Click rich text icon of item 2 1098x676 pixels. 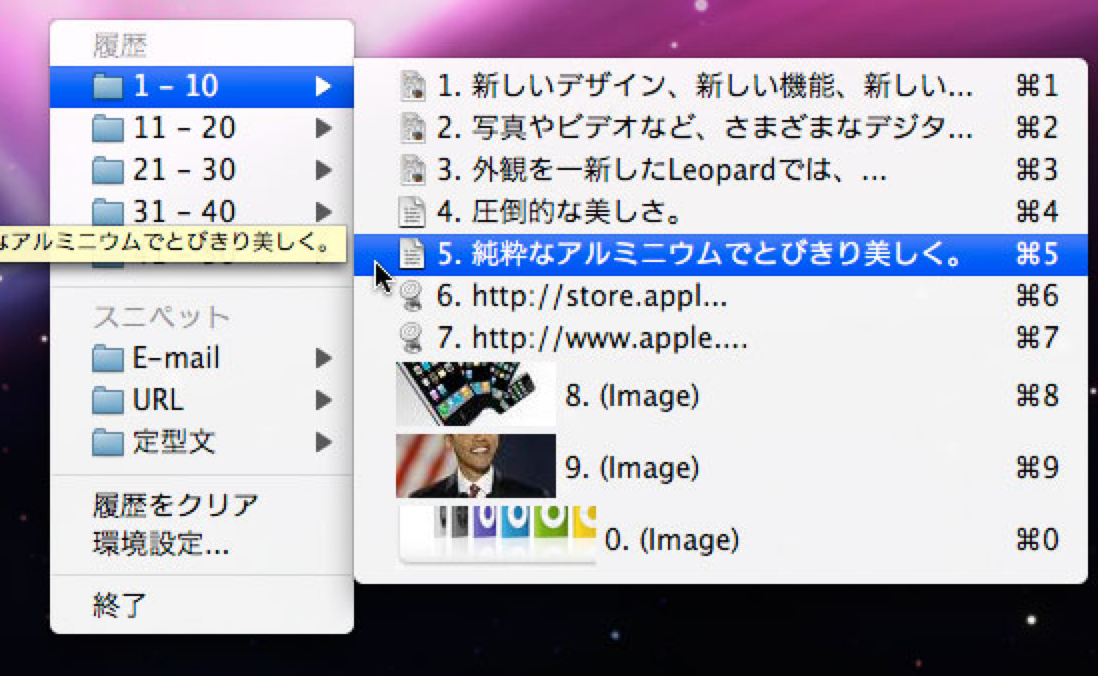pyautogui.click(x=412, y=128)
